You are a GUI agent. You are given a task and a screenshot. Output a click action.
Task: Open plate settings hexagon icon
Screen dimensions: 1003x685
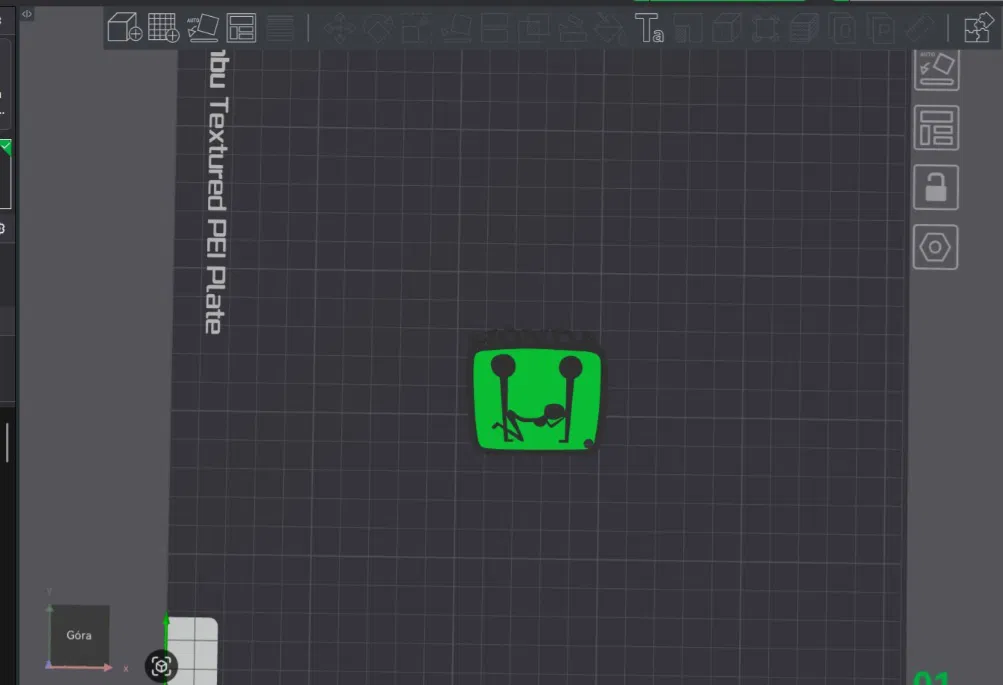click(935, 247)
